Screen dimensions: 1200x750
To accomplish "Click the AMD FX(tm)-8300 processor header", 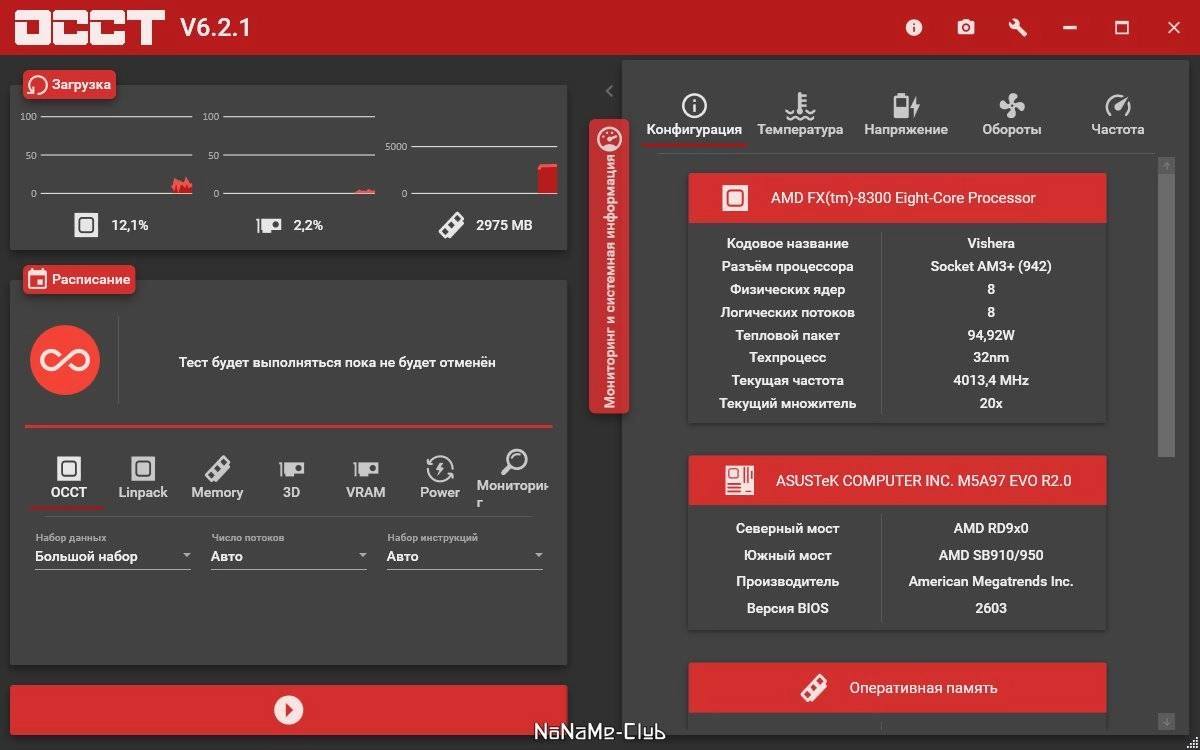I will (x=897, y=198).
